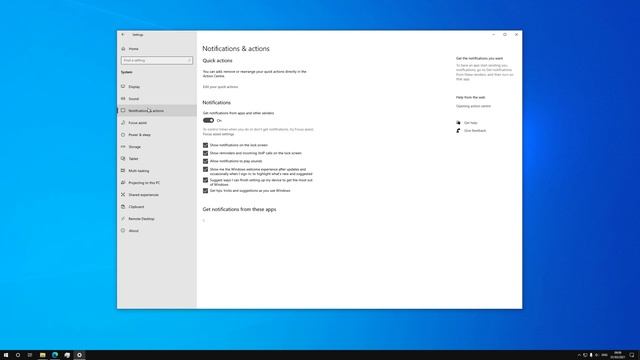Click the Projecting to this PC icon
Screen dimensions: 640x360
click(123, 182)
